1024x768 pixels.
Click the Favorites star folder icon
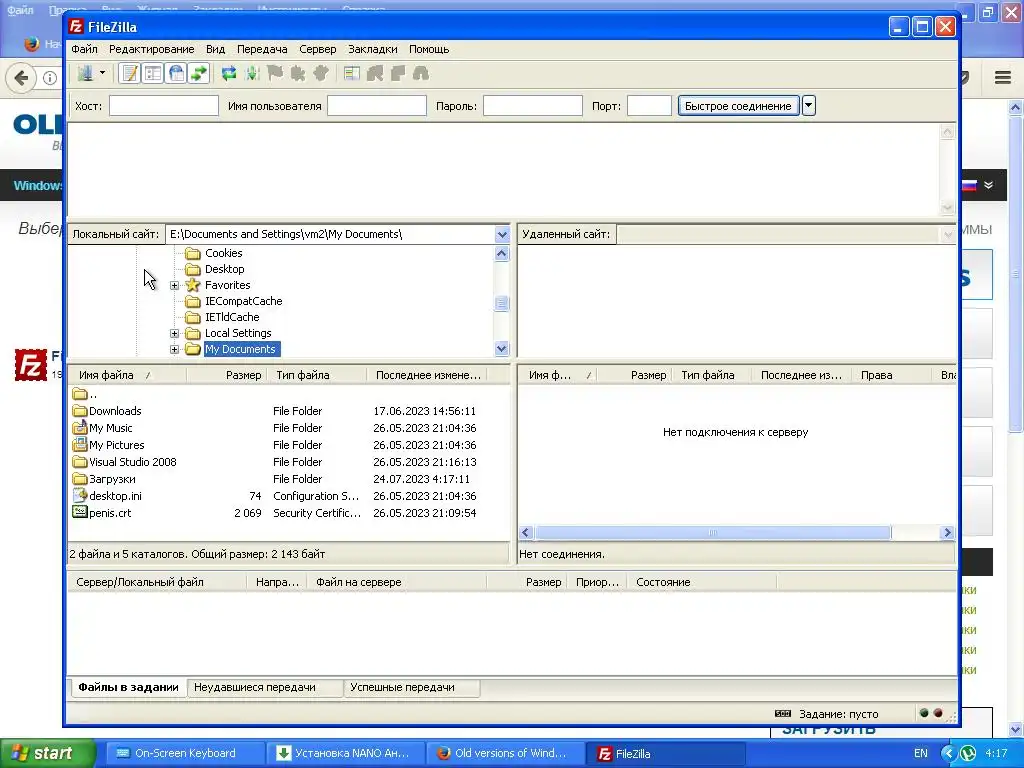(193, 285)
